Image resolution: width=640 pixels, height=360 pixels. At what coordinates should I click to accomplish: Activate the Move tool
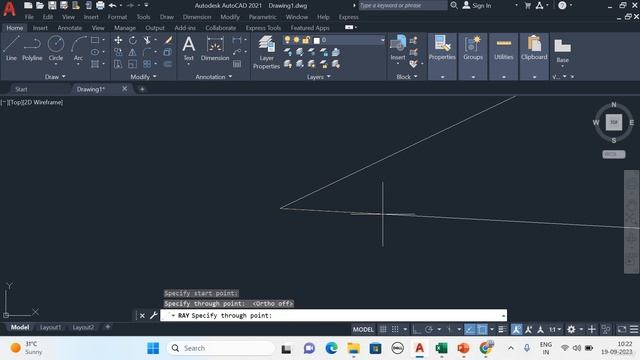point(118,40)
